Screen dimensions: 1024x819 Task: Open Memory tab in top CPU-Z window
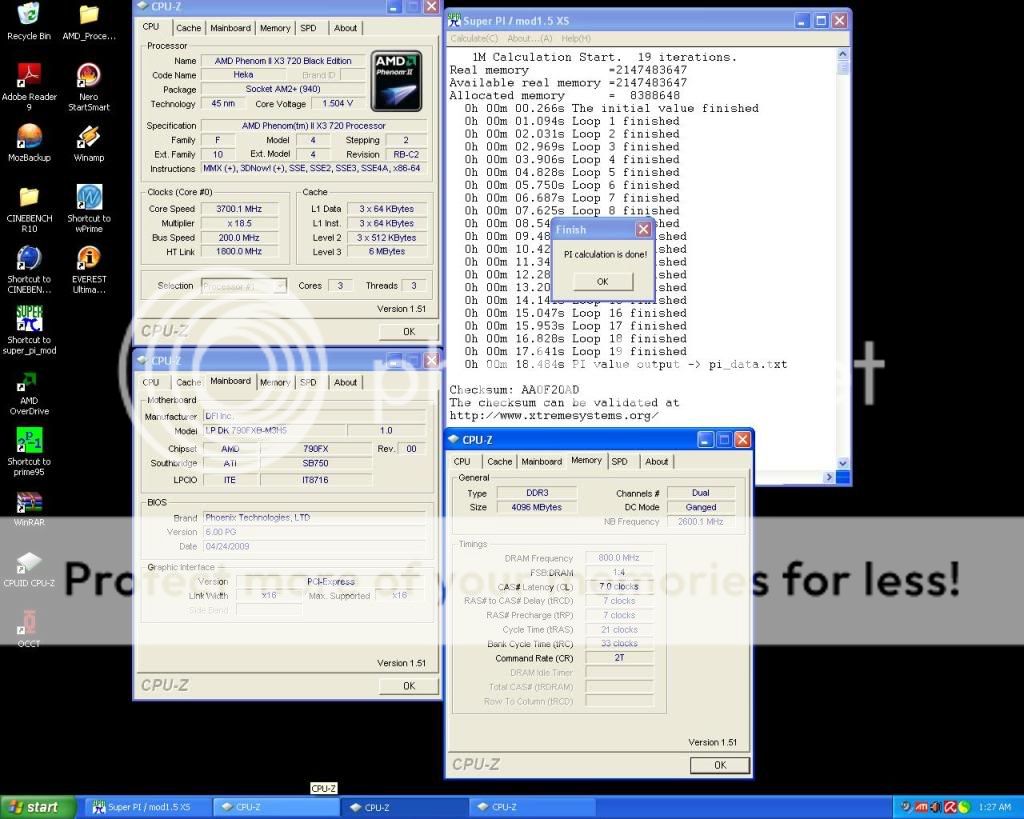point(275,28)
